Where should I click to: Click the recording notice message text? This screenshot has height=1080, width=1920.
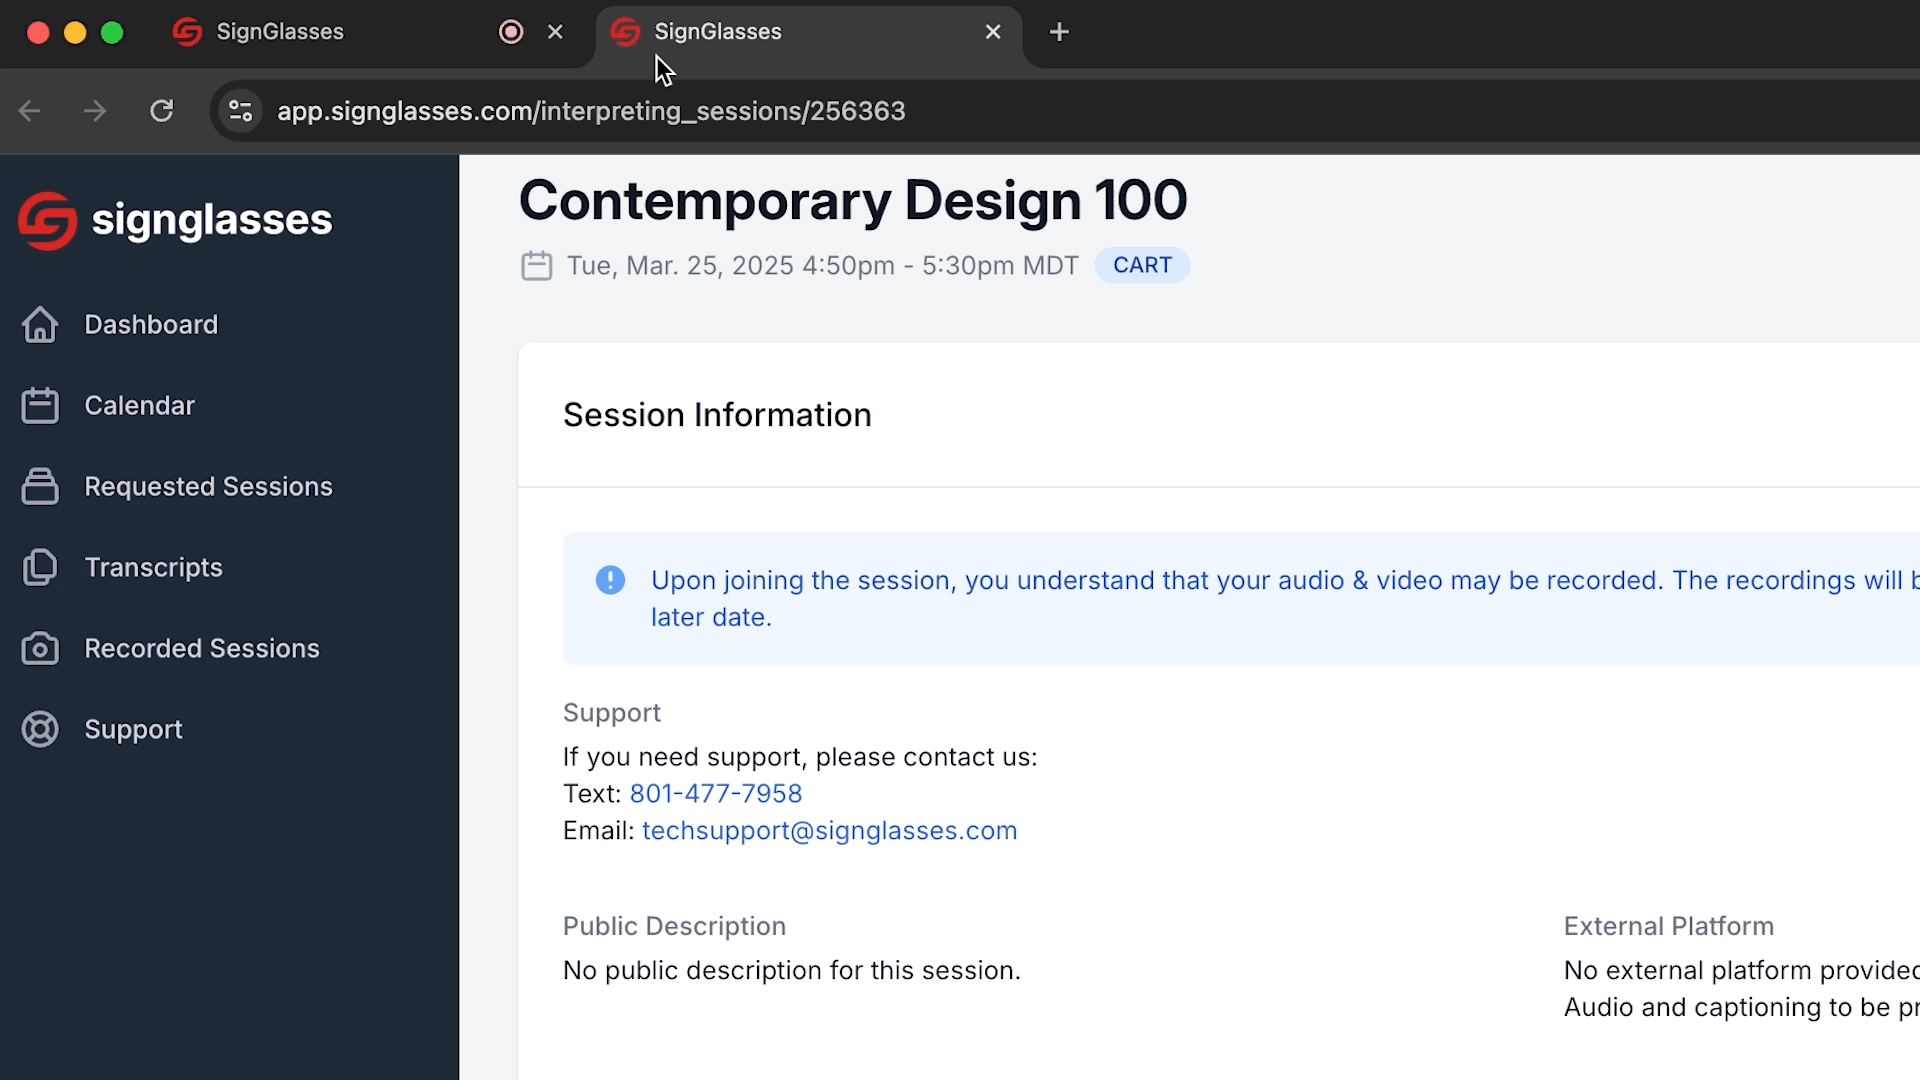pos(1285,598)
